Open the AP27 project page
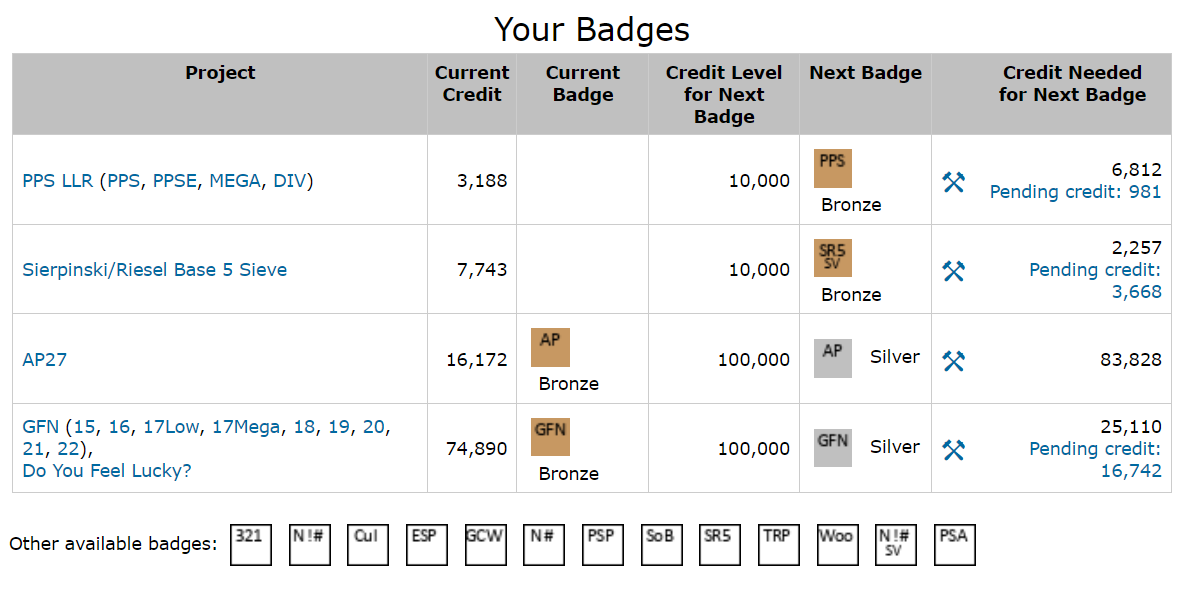The width and height of the screenshot is (1182, 611). coord(44,359)
